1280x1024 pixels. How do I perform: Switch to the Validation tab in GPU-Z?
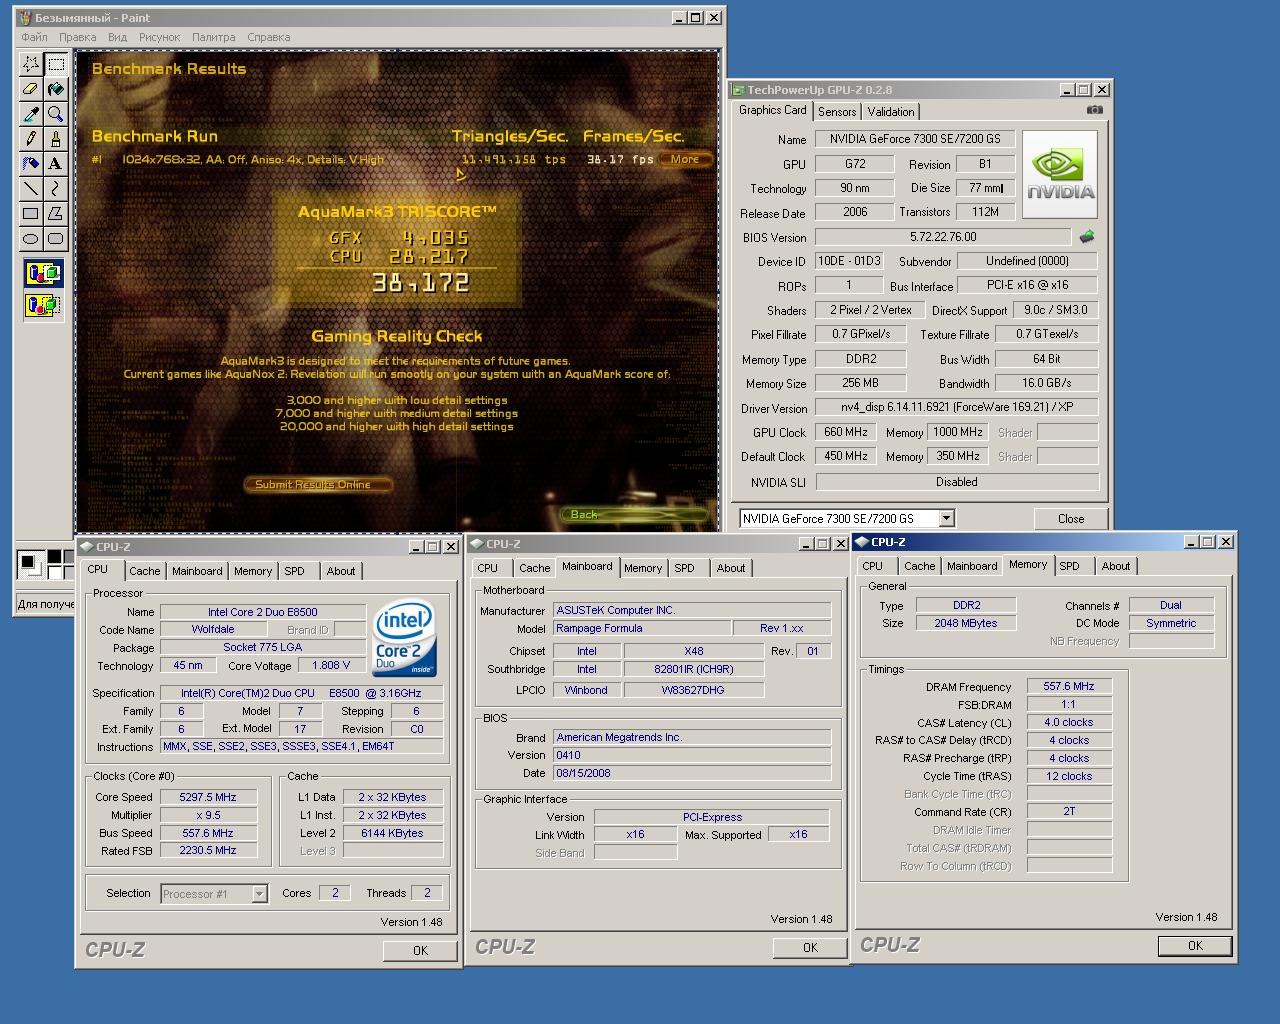(x=890, y=112)
